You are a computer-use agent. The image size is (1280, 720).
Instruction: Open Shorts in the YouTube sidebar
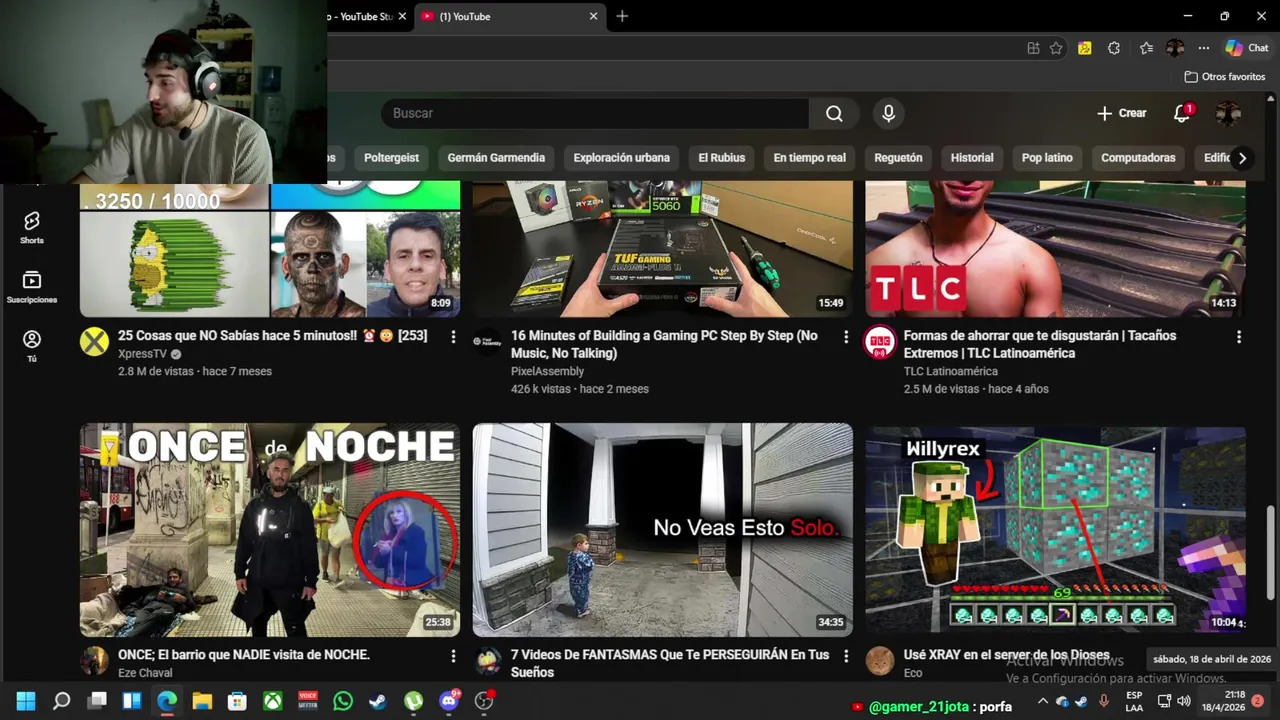[32, 228]
